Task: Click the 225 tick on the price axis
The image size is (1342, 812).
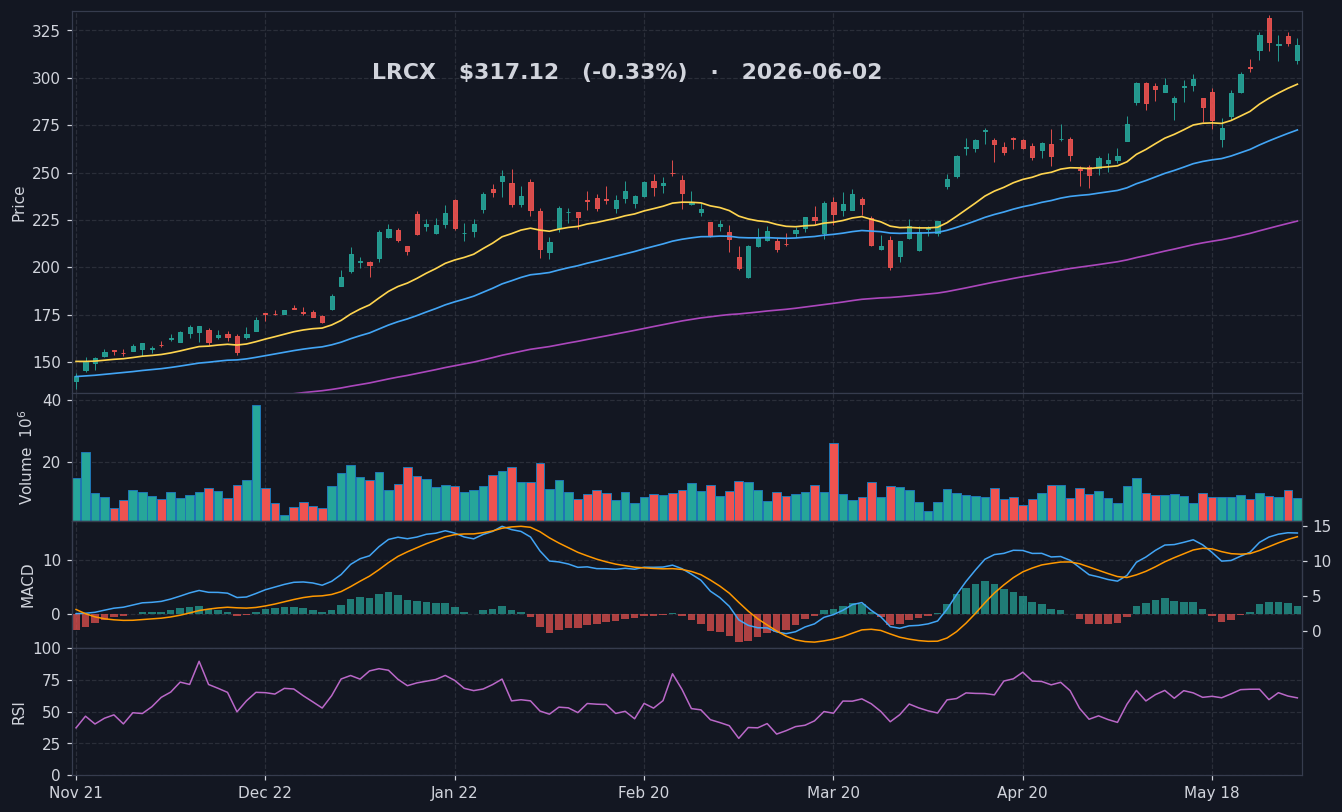Action: click(46, 220)
